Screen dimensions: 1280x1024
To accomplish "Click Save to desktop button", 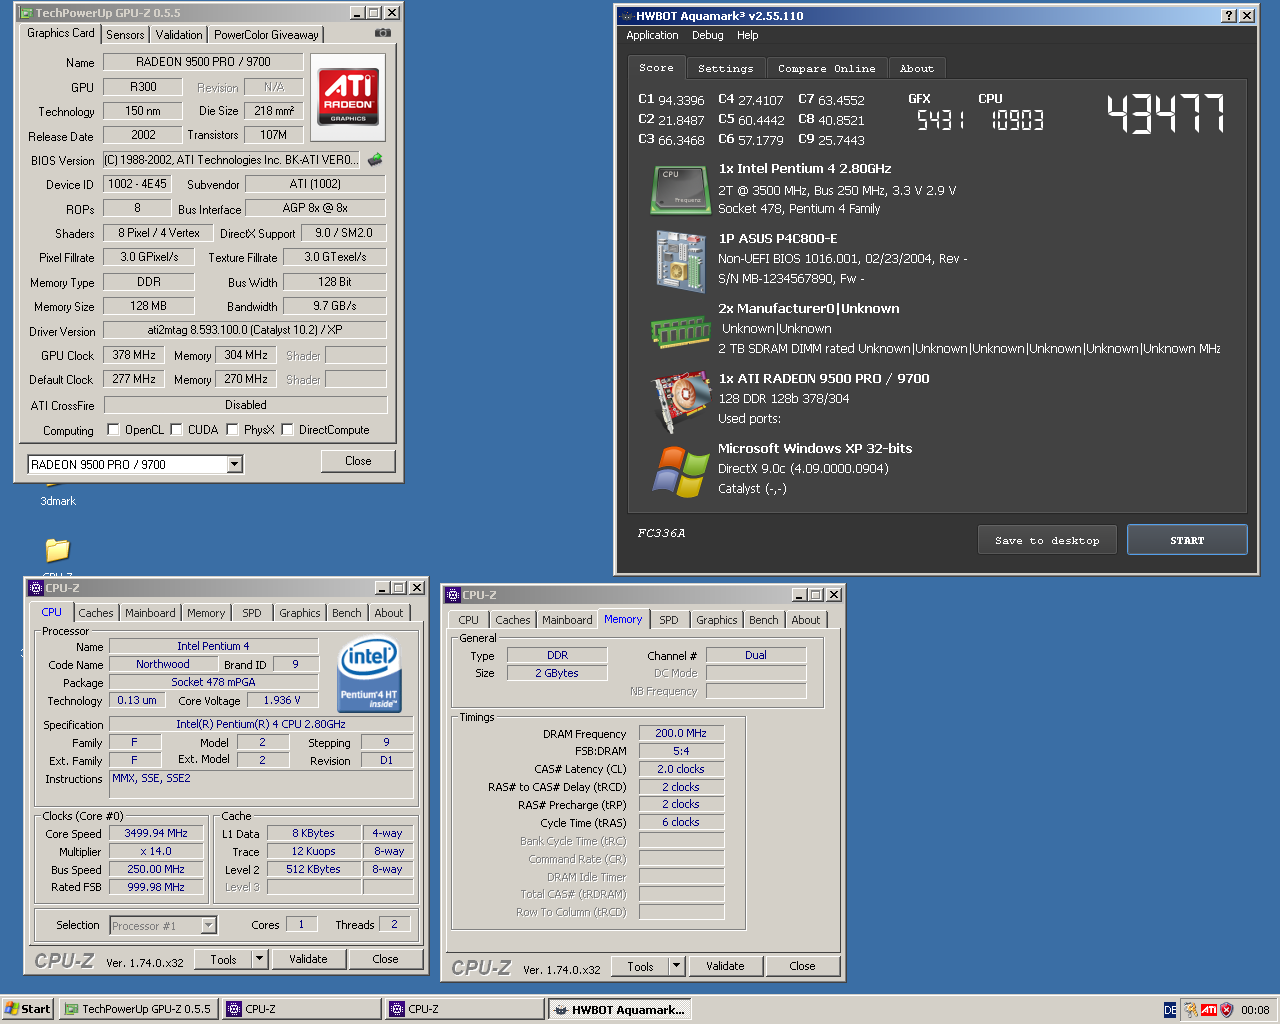I will (1047, 540).
